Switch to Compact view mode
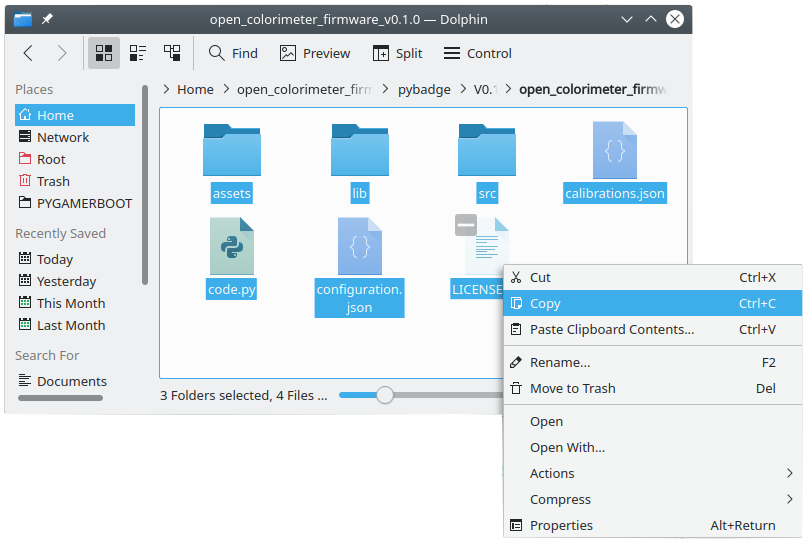Image resolution: width=810 pixels, height=543 pixels. pos(137,53)
